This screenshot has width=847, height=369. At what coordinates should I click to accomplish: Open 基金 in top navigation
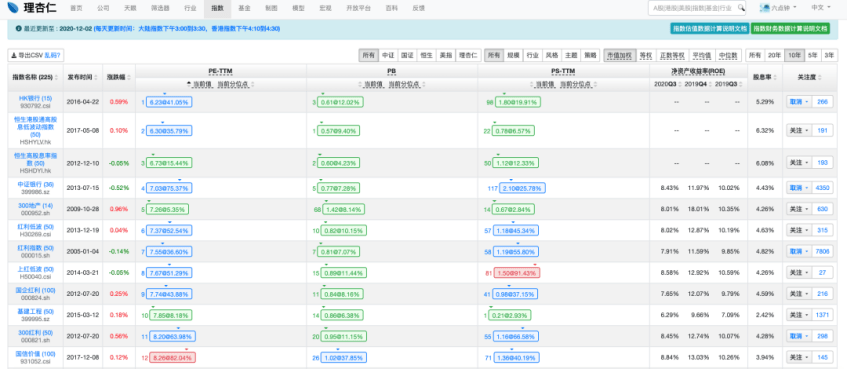244,8
